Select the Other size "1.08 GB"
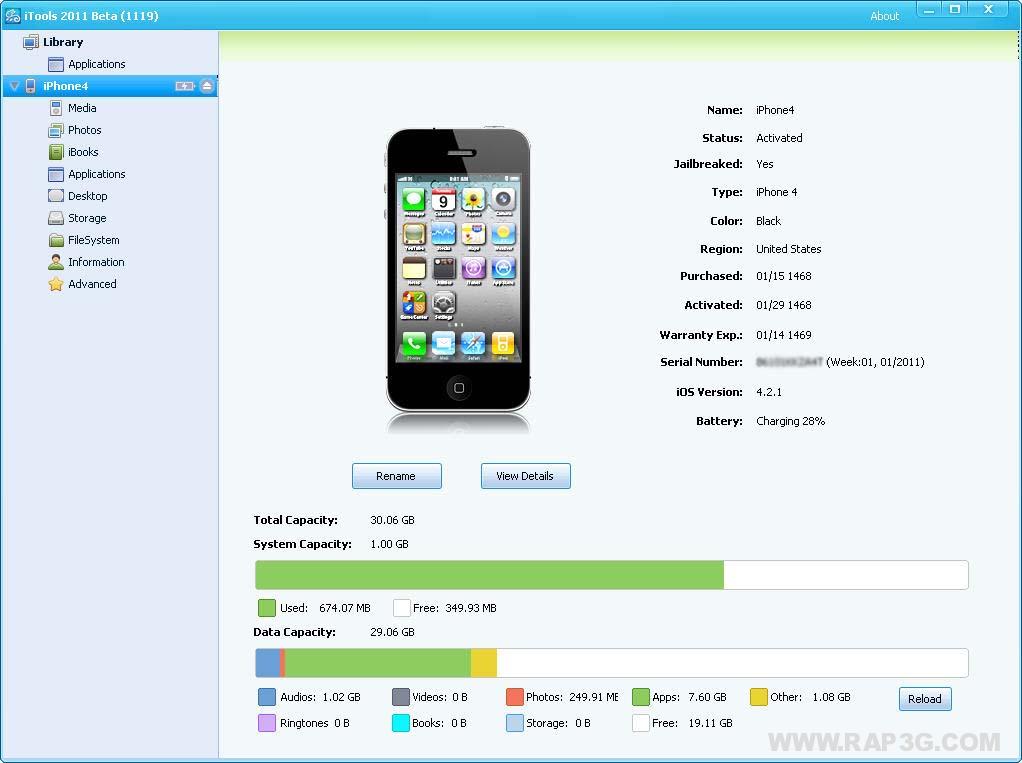Image resolution: width=1022 pixels, height=763 pixels. 831,697
